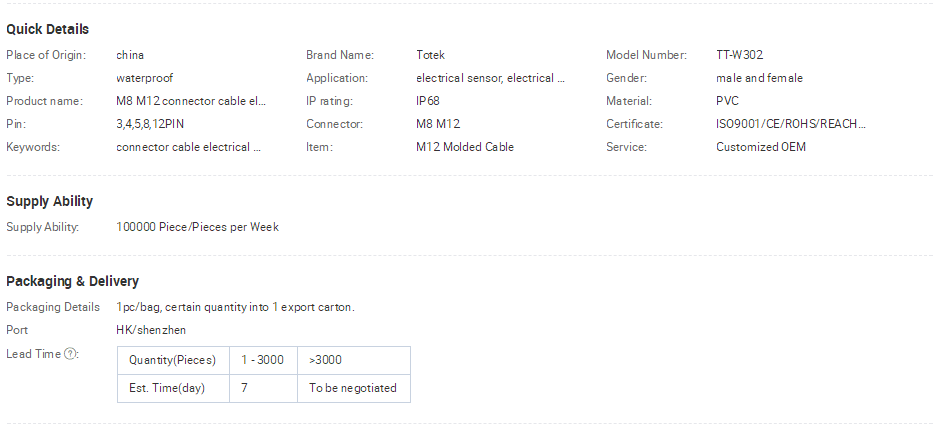
Task: Click the truncated Keywords value text
Action: click(x=188, y=147)
